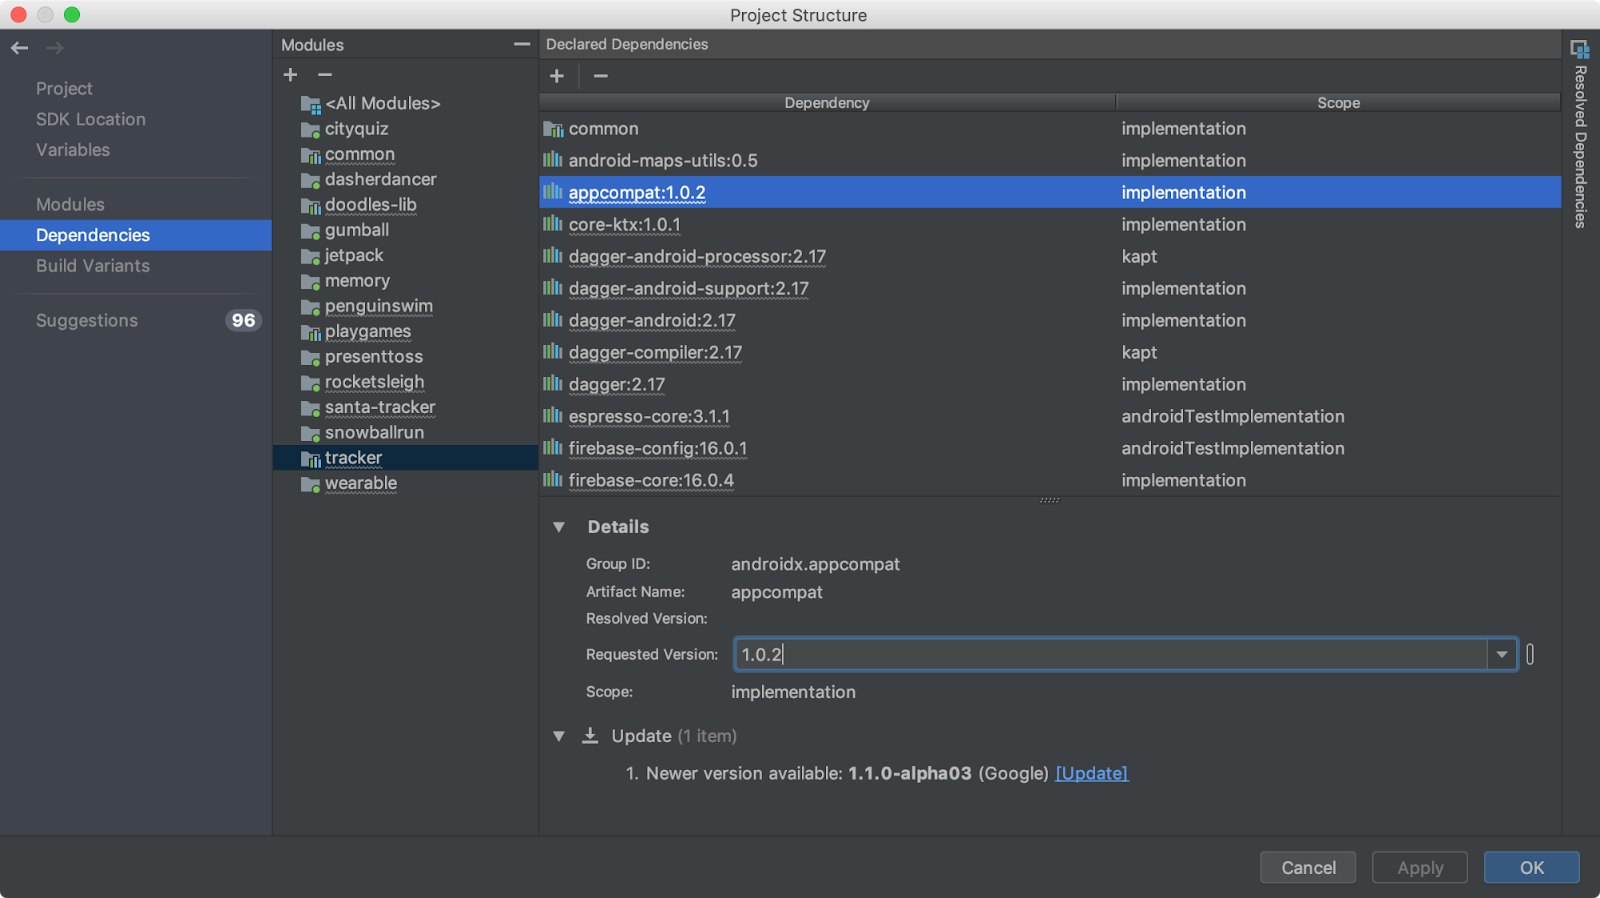Open the Requested Version dropdown
This screenshot has height=898, width=1600.
[x=1501, y=655]
